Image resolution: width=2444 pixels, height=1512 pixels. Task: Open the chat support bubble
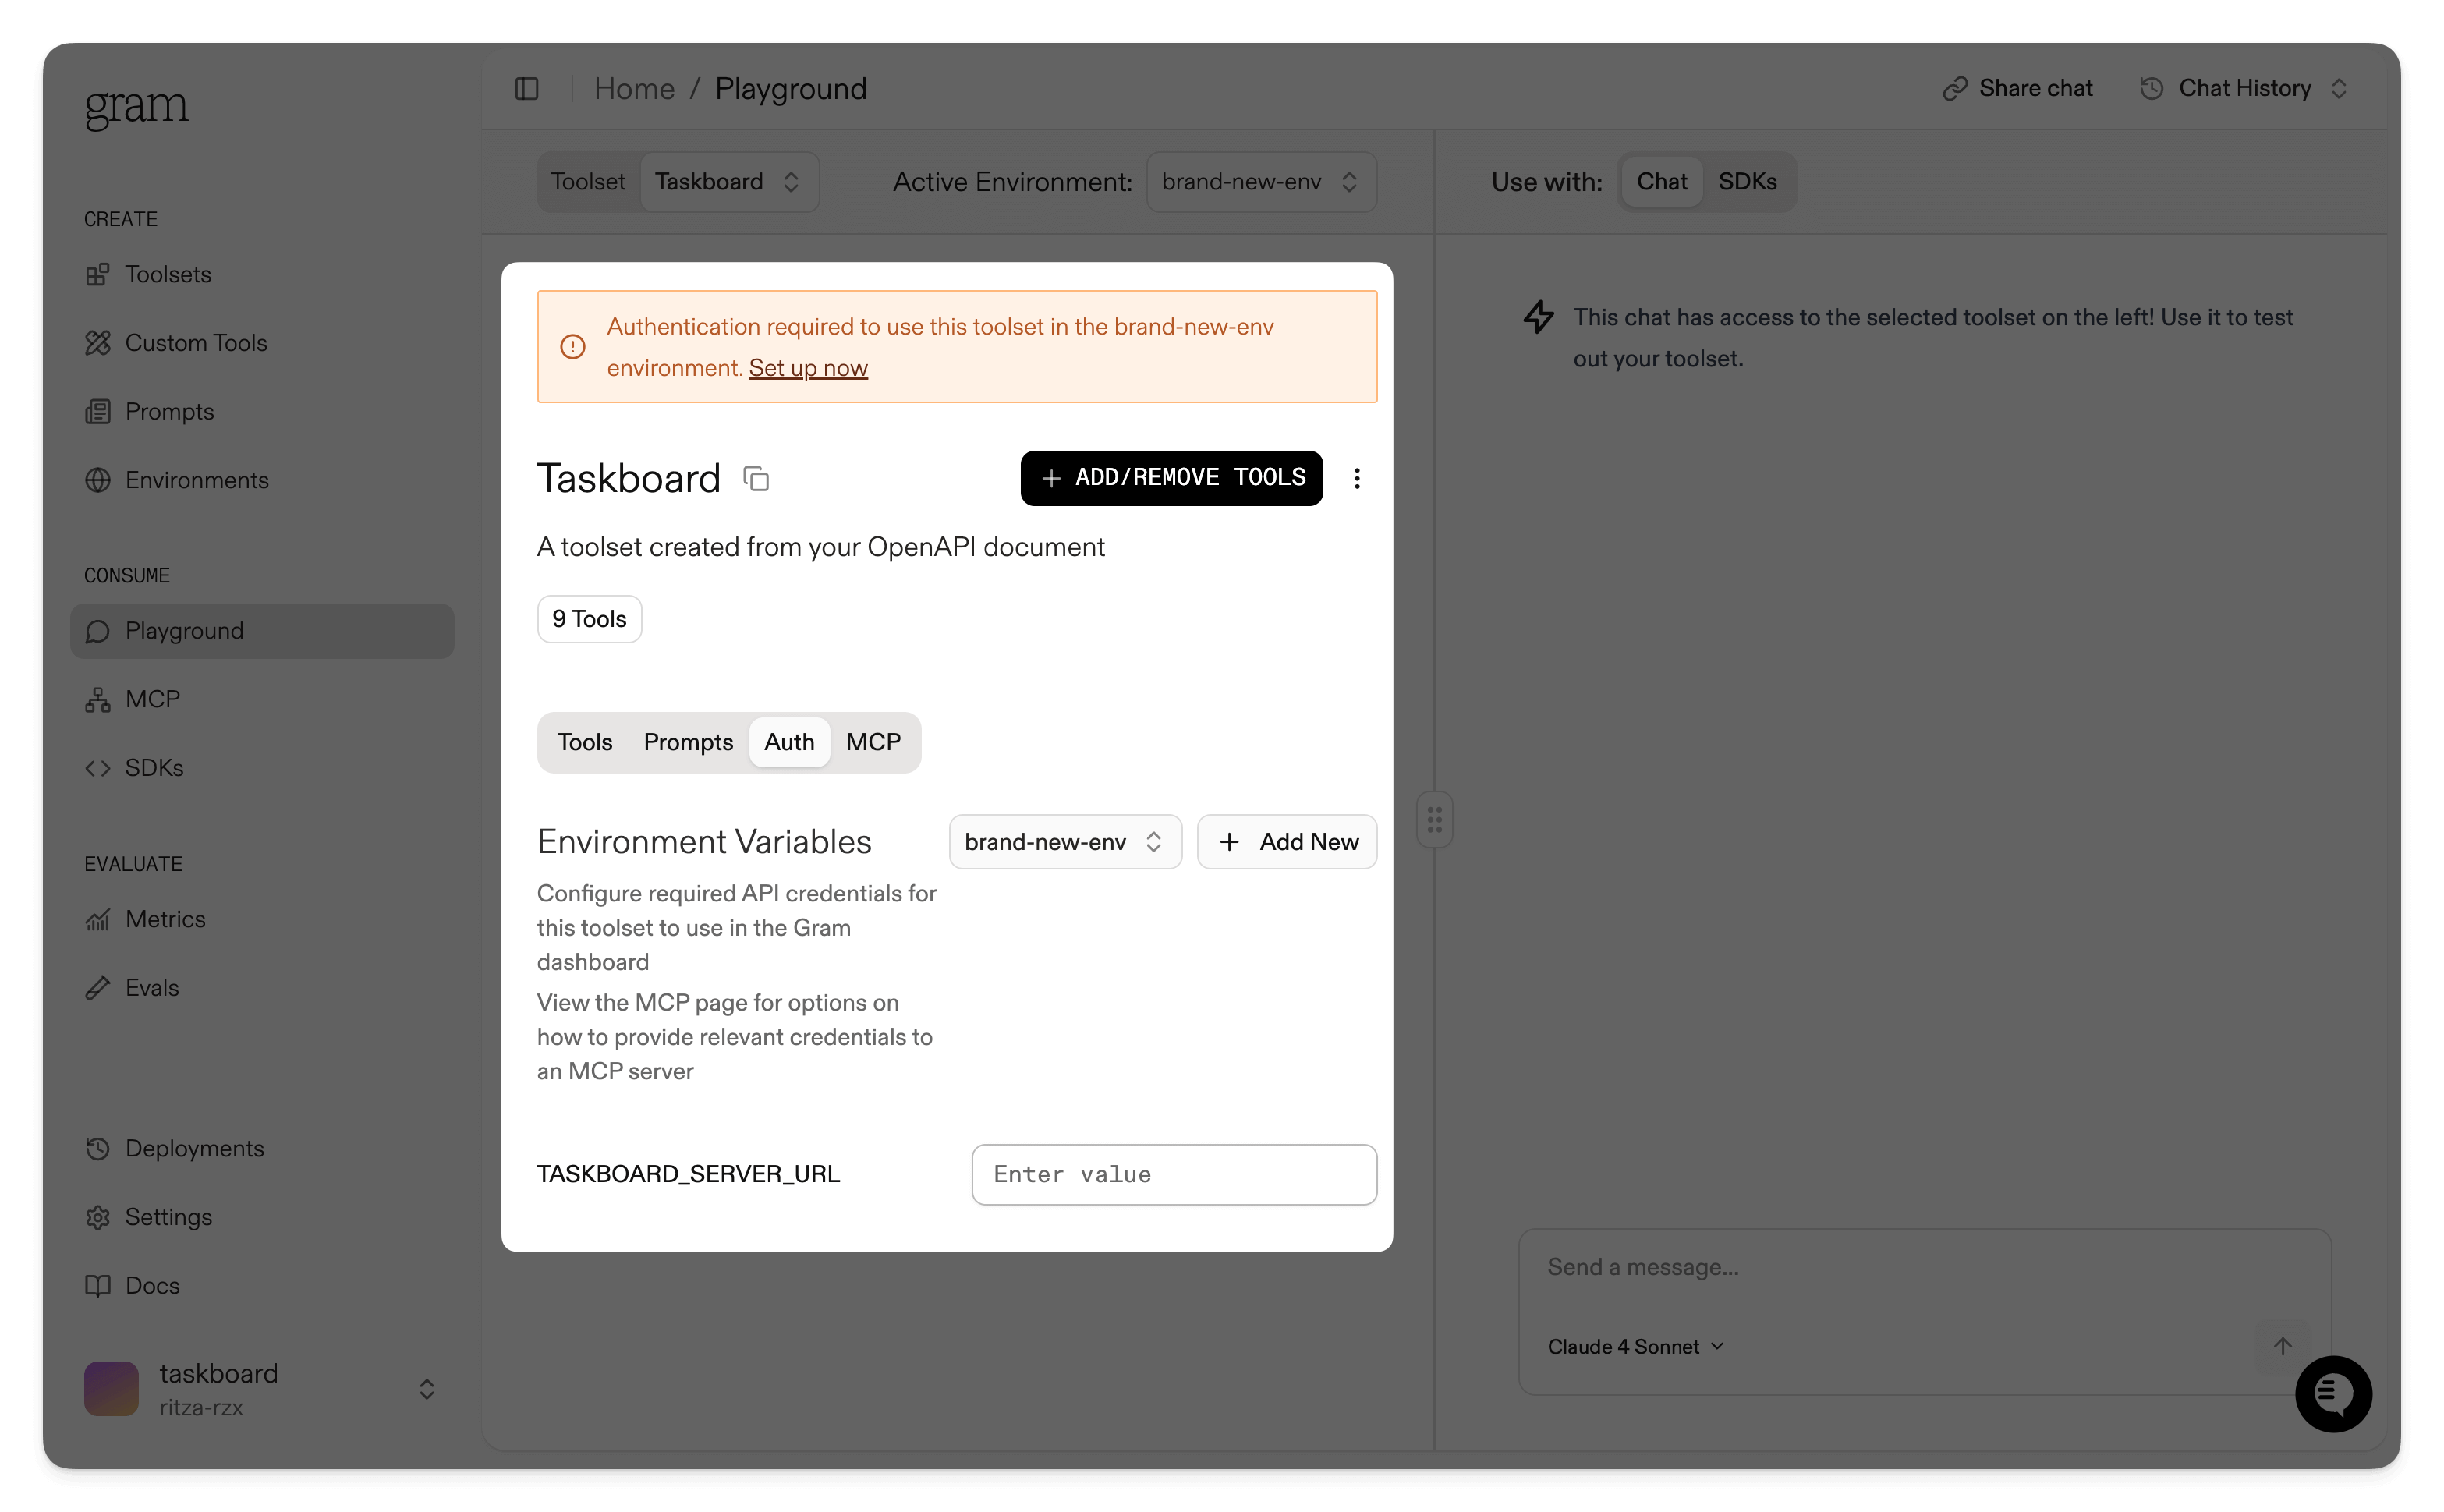[x=2333, y=1394]
